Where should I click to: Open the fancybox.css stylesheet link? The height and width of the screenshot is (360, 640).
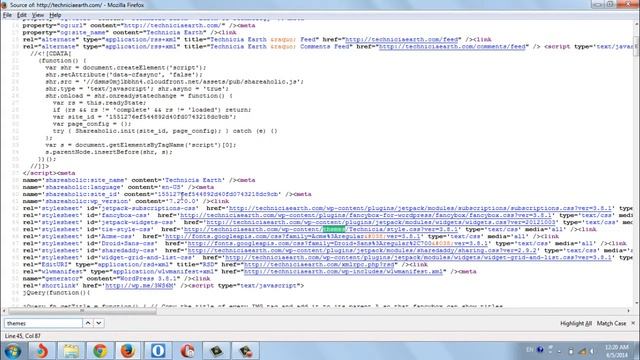tap(367, 215)
